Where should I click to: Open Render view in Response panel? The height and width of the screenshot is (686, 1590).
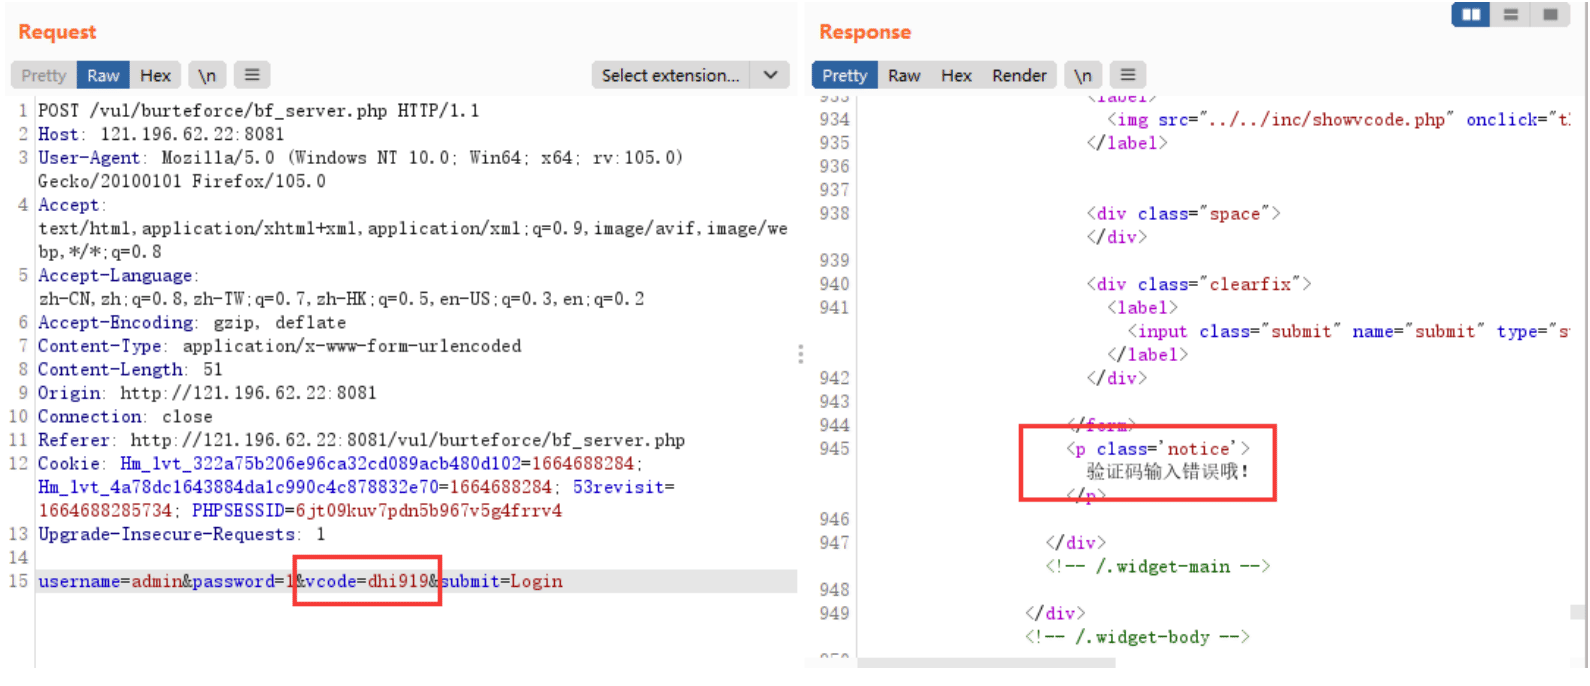coord(1019,75)
